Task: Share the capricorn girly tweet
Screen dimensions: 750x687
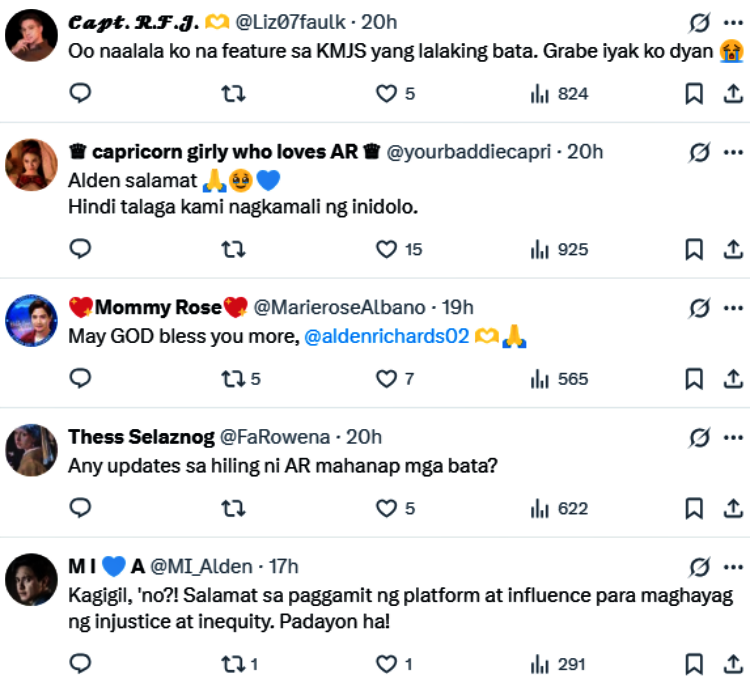Action: pyautogui.click(x=732, y=249)
